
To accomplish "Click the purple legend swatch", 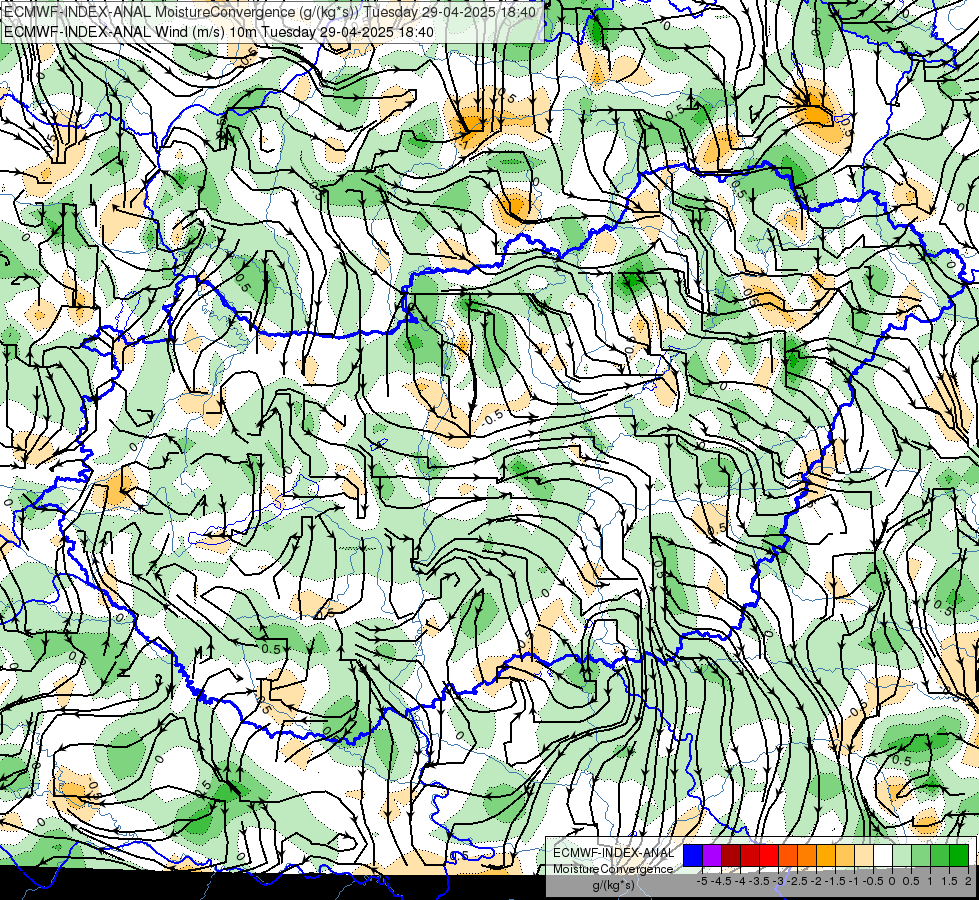I will [712, 855].
